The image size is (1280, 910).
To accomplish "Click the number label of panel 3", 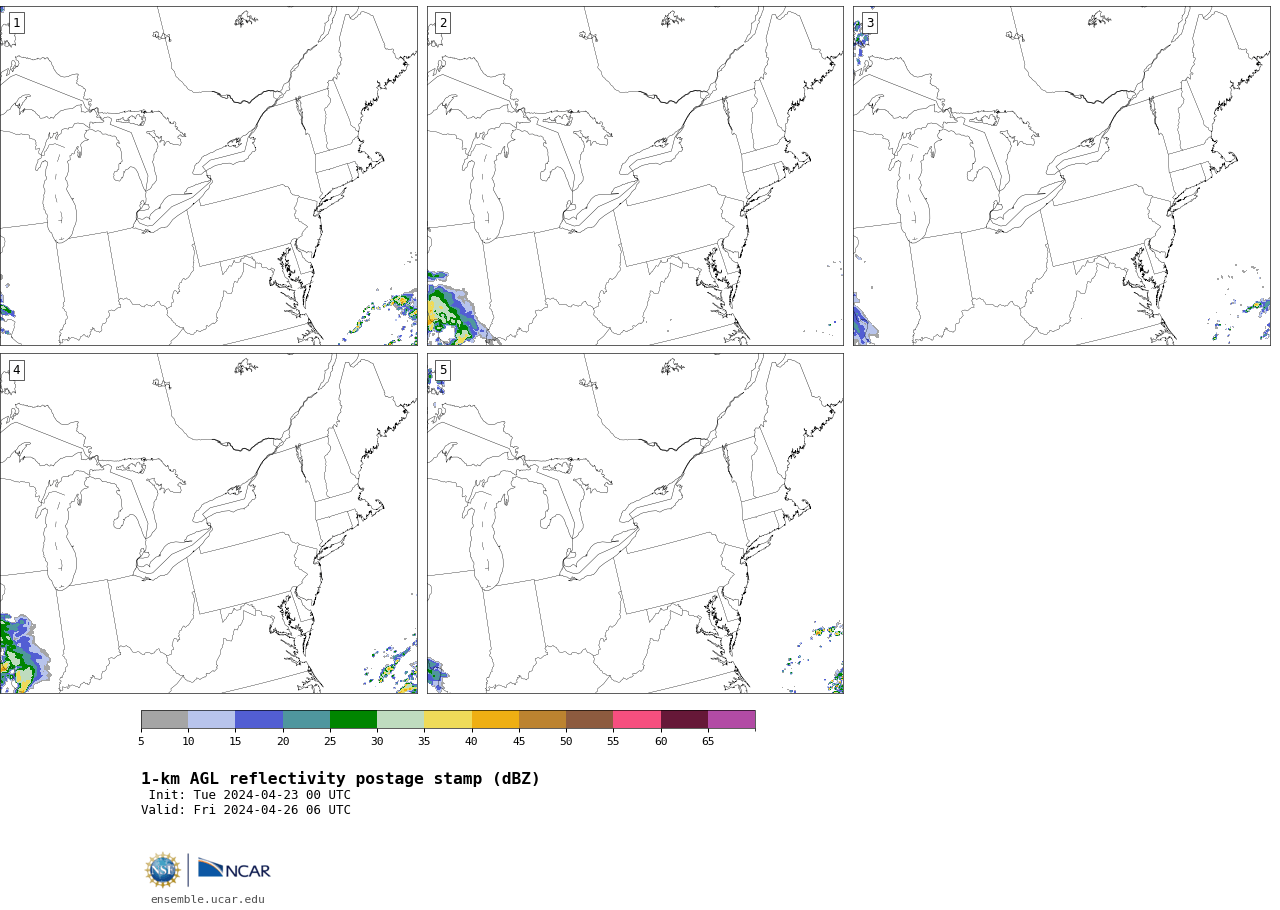I will [x=869, y=23].
